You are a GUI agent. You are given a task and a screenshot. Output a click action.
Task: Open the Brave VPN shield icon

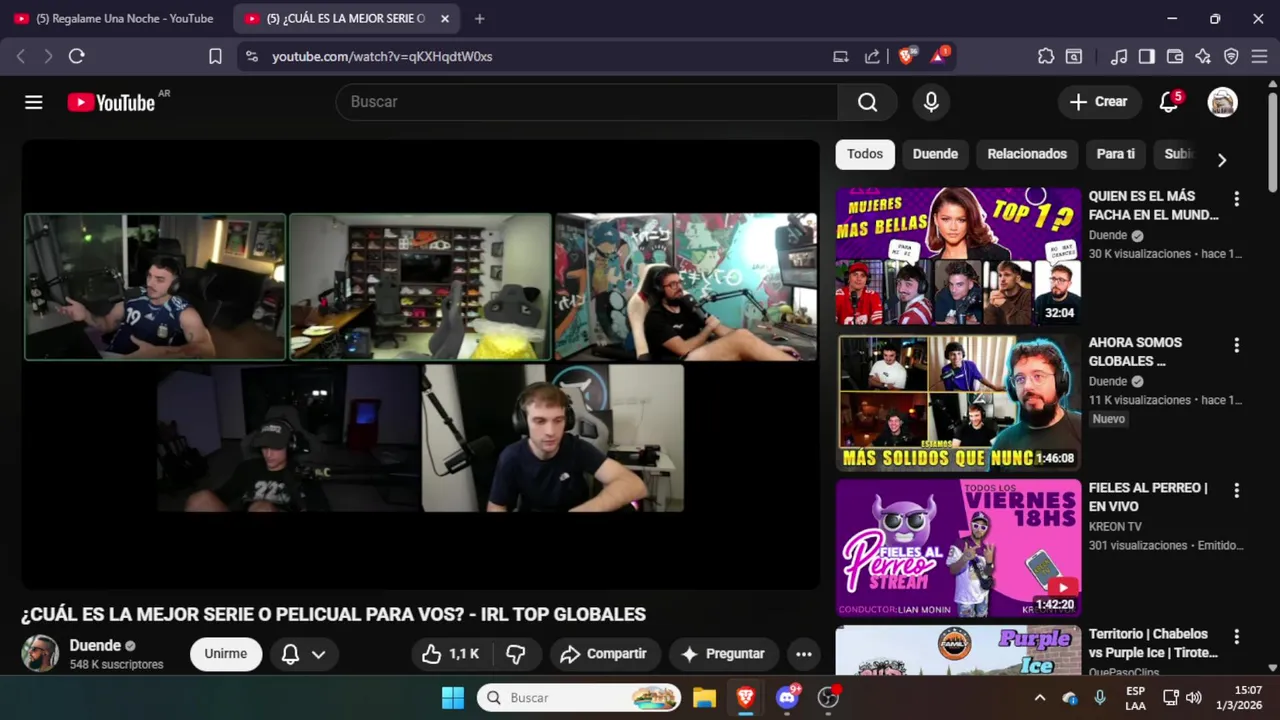click(x=1231, y=57)
